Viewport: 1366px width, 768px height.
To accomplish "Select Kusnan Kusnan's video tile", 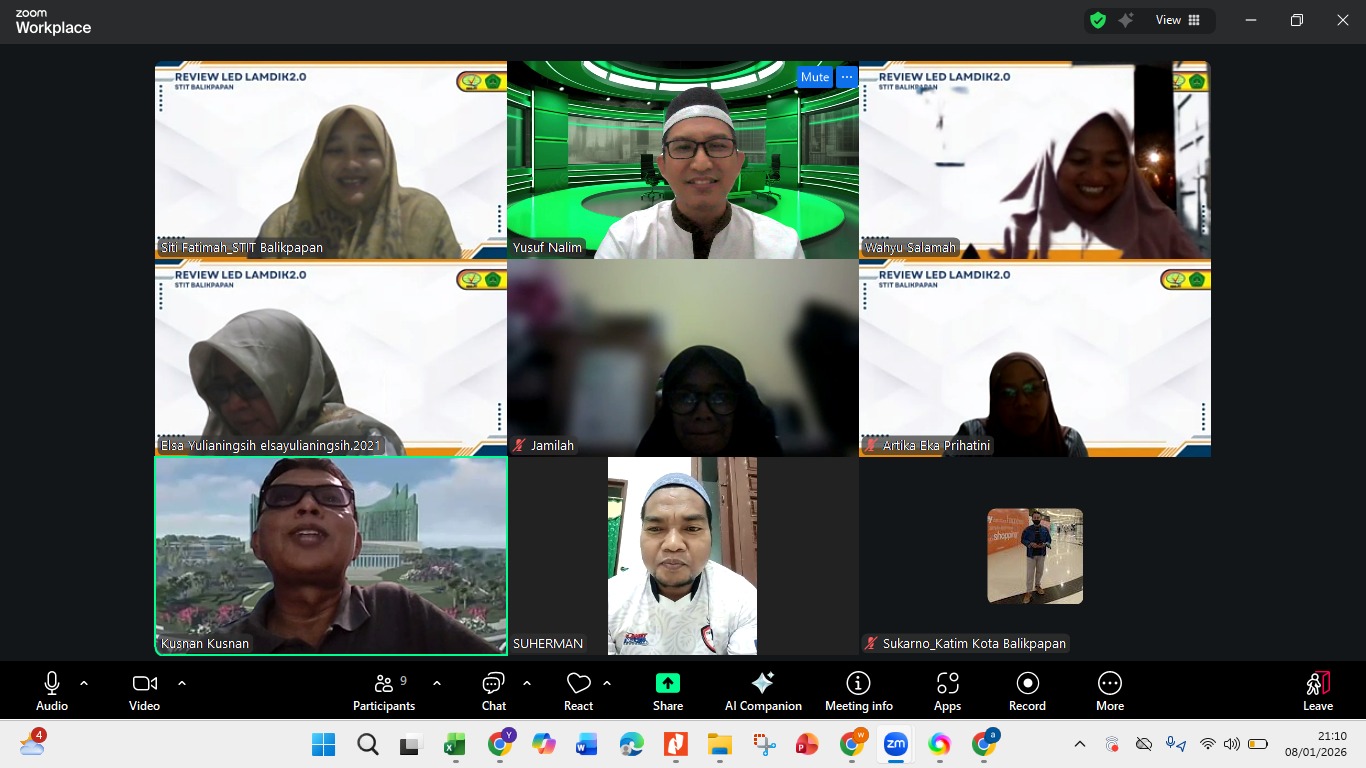I will pos(330,555).
